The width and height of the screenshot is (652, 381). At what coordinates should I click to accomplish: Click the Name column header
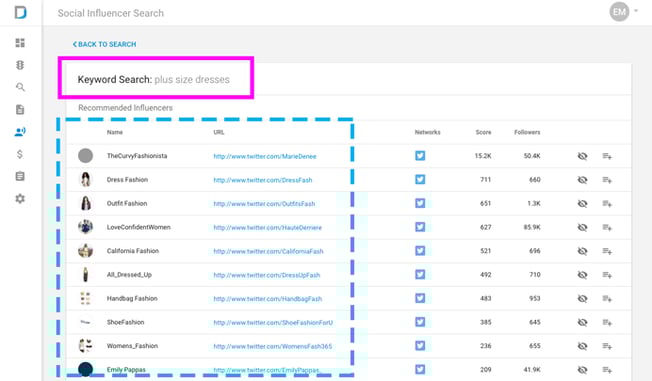115,132
